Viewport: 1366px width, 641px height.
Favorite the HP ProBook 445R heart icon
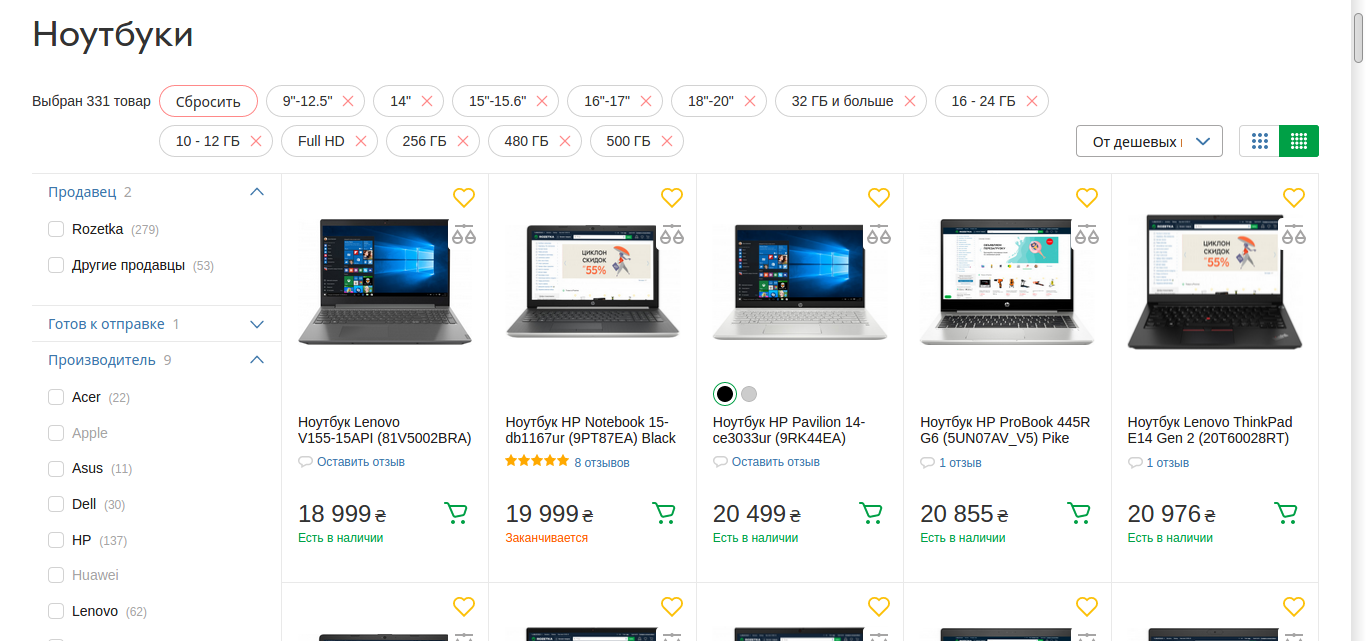1086,197
